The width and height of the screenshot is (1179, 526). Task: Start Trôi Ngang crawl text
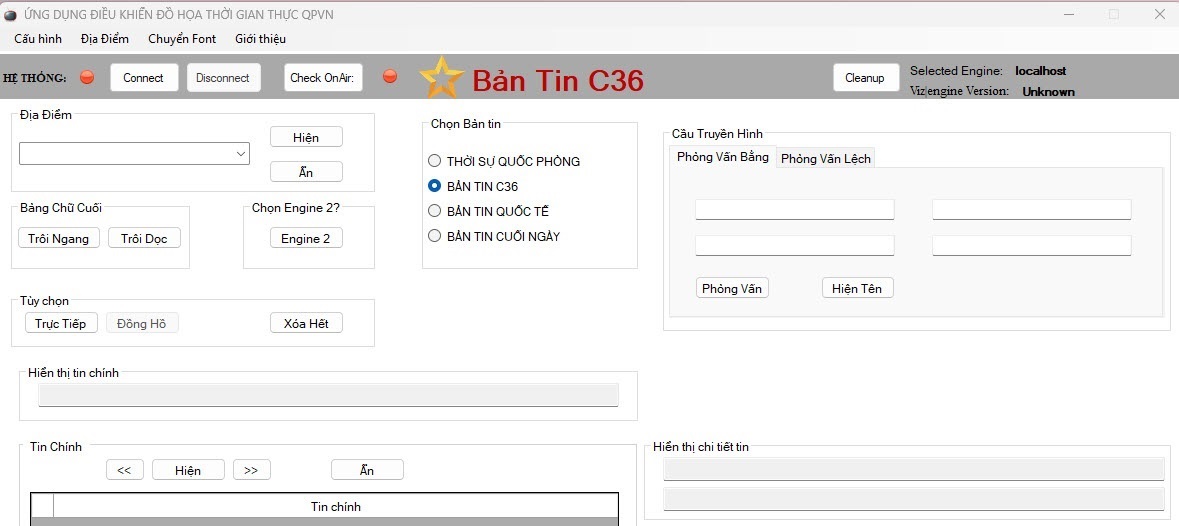(59, 238)
